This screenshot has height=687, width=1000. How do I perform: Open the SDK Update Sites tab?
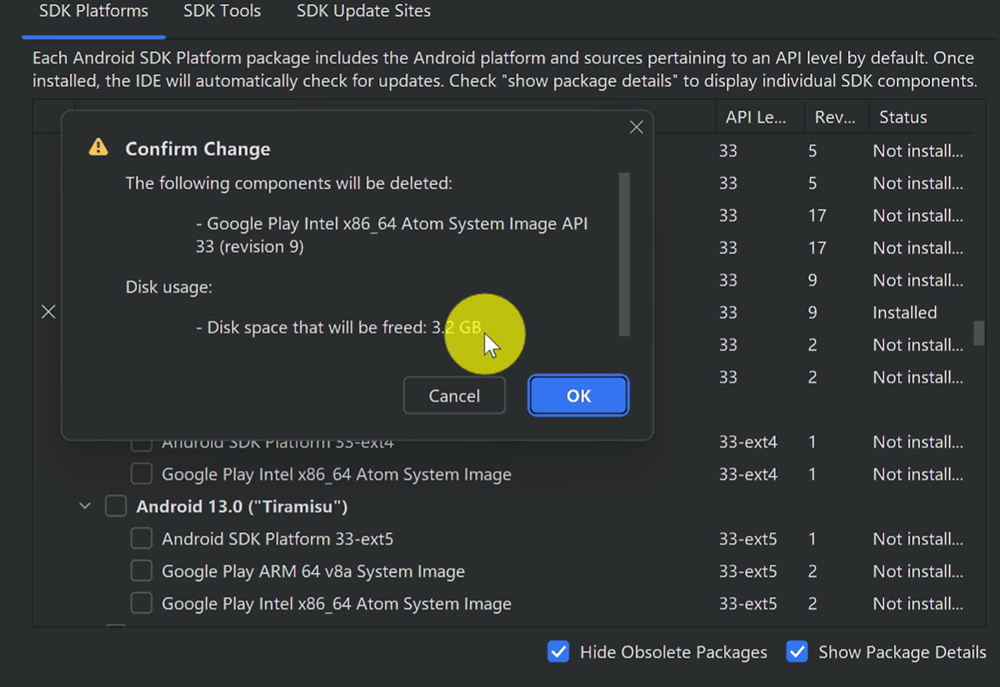pyautogui.click(x=363, y=12)
